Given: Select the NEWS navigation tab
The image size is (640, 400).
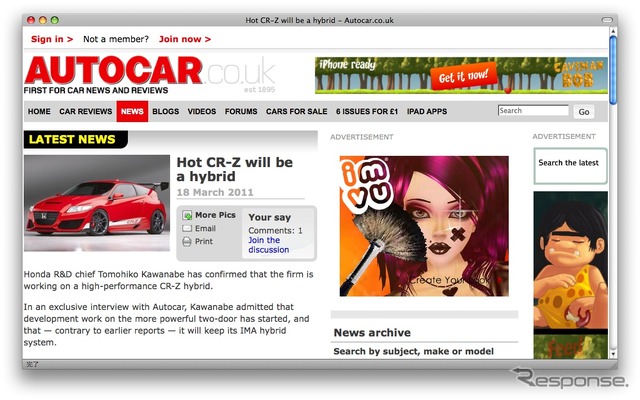Looking at the screenshot, I should 132,111.
